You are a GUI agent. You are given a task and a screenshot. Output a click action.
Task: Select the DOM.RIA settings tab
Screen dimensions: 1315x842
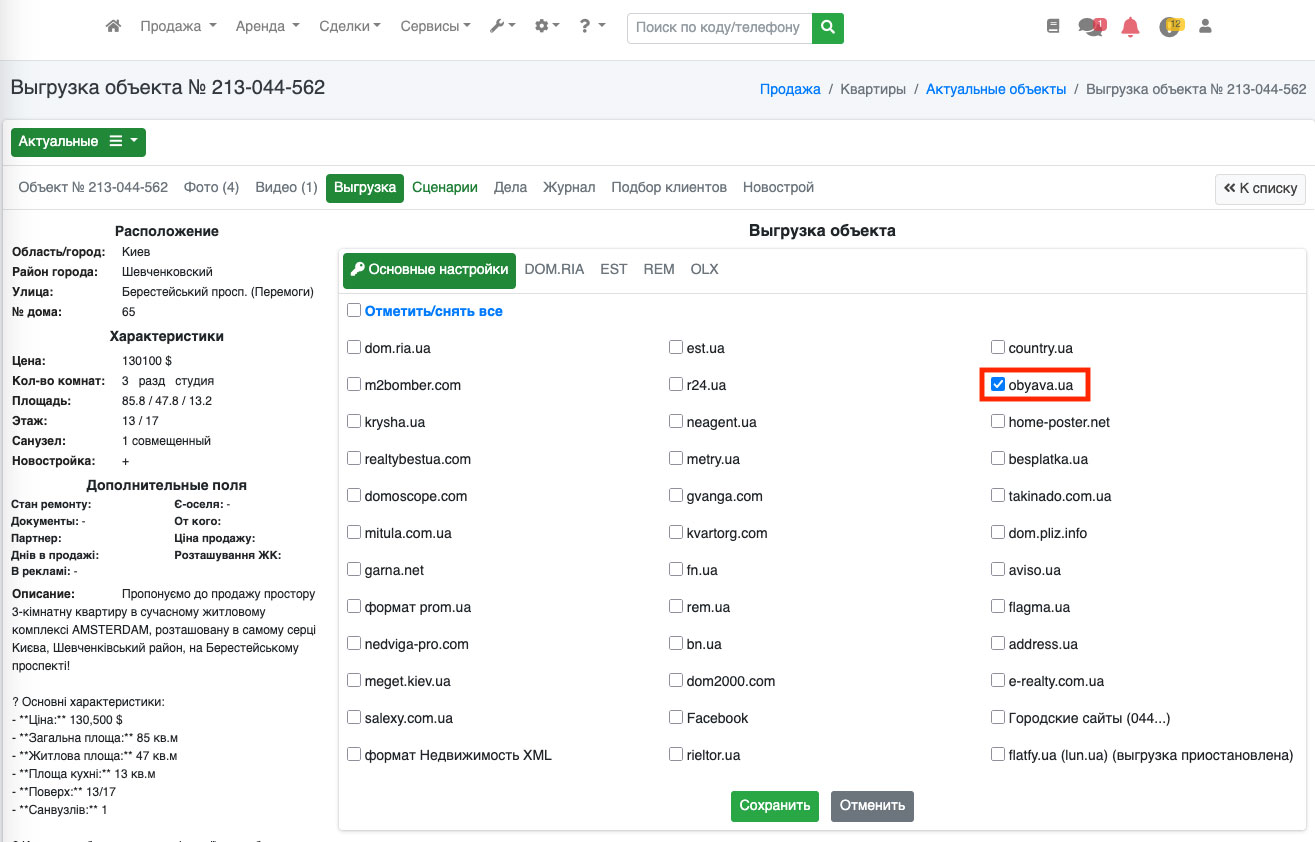pyautogui.click(x=554, y=269)
